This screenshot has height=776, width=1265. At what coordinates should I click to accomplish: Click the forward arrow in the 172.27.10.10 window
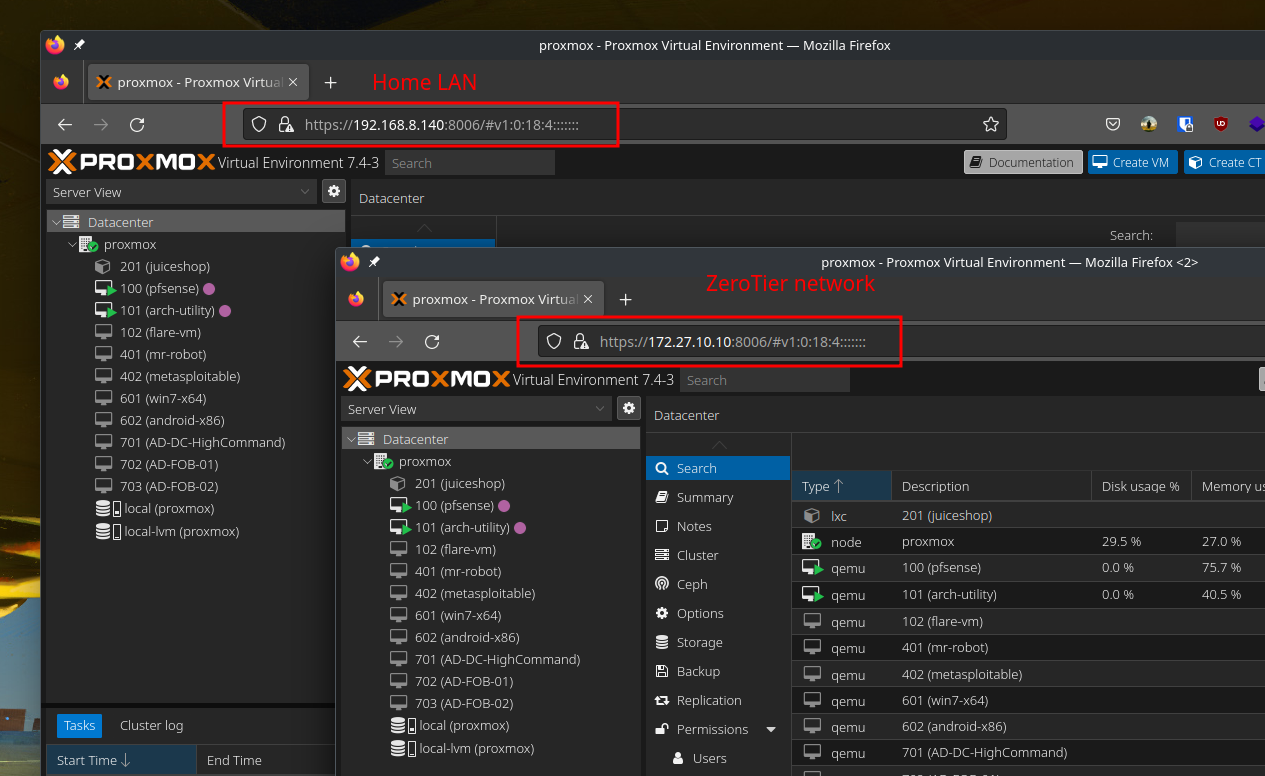[396, 341]
